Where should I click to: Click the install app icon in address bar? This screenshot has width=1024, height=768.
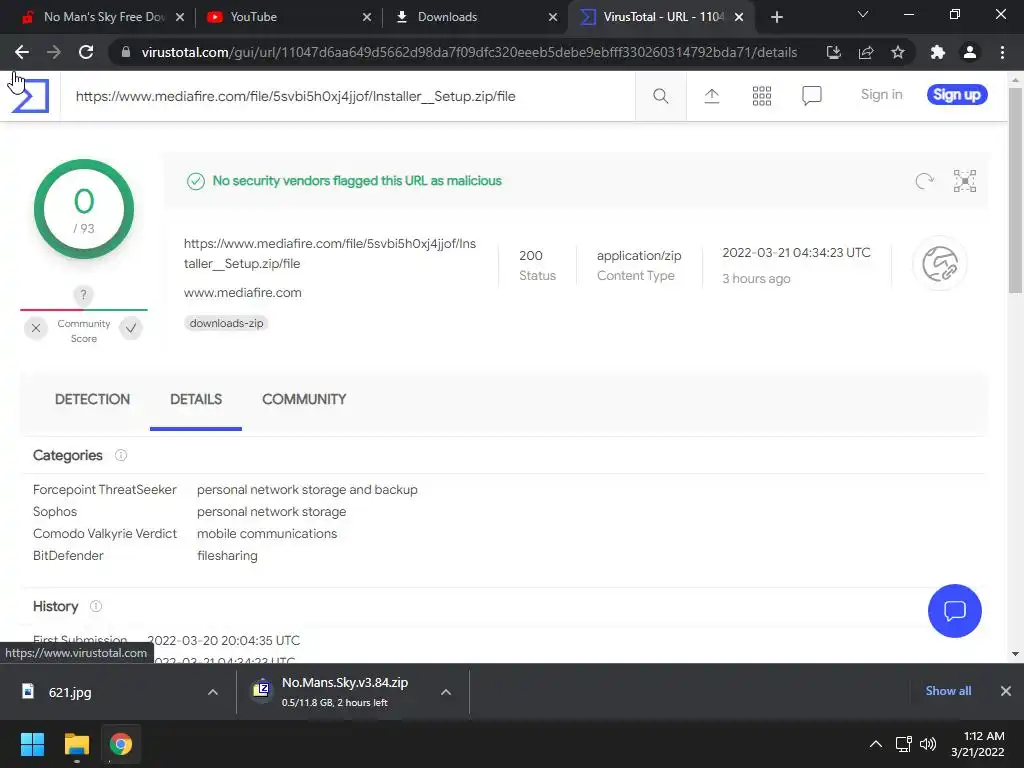tap(833, 52)
